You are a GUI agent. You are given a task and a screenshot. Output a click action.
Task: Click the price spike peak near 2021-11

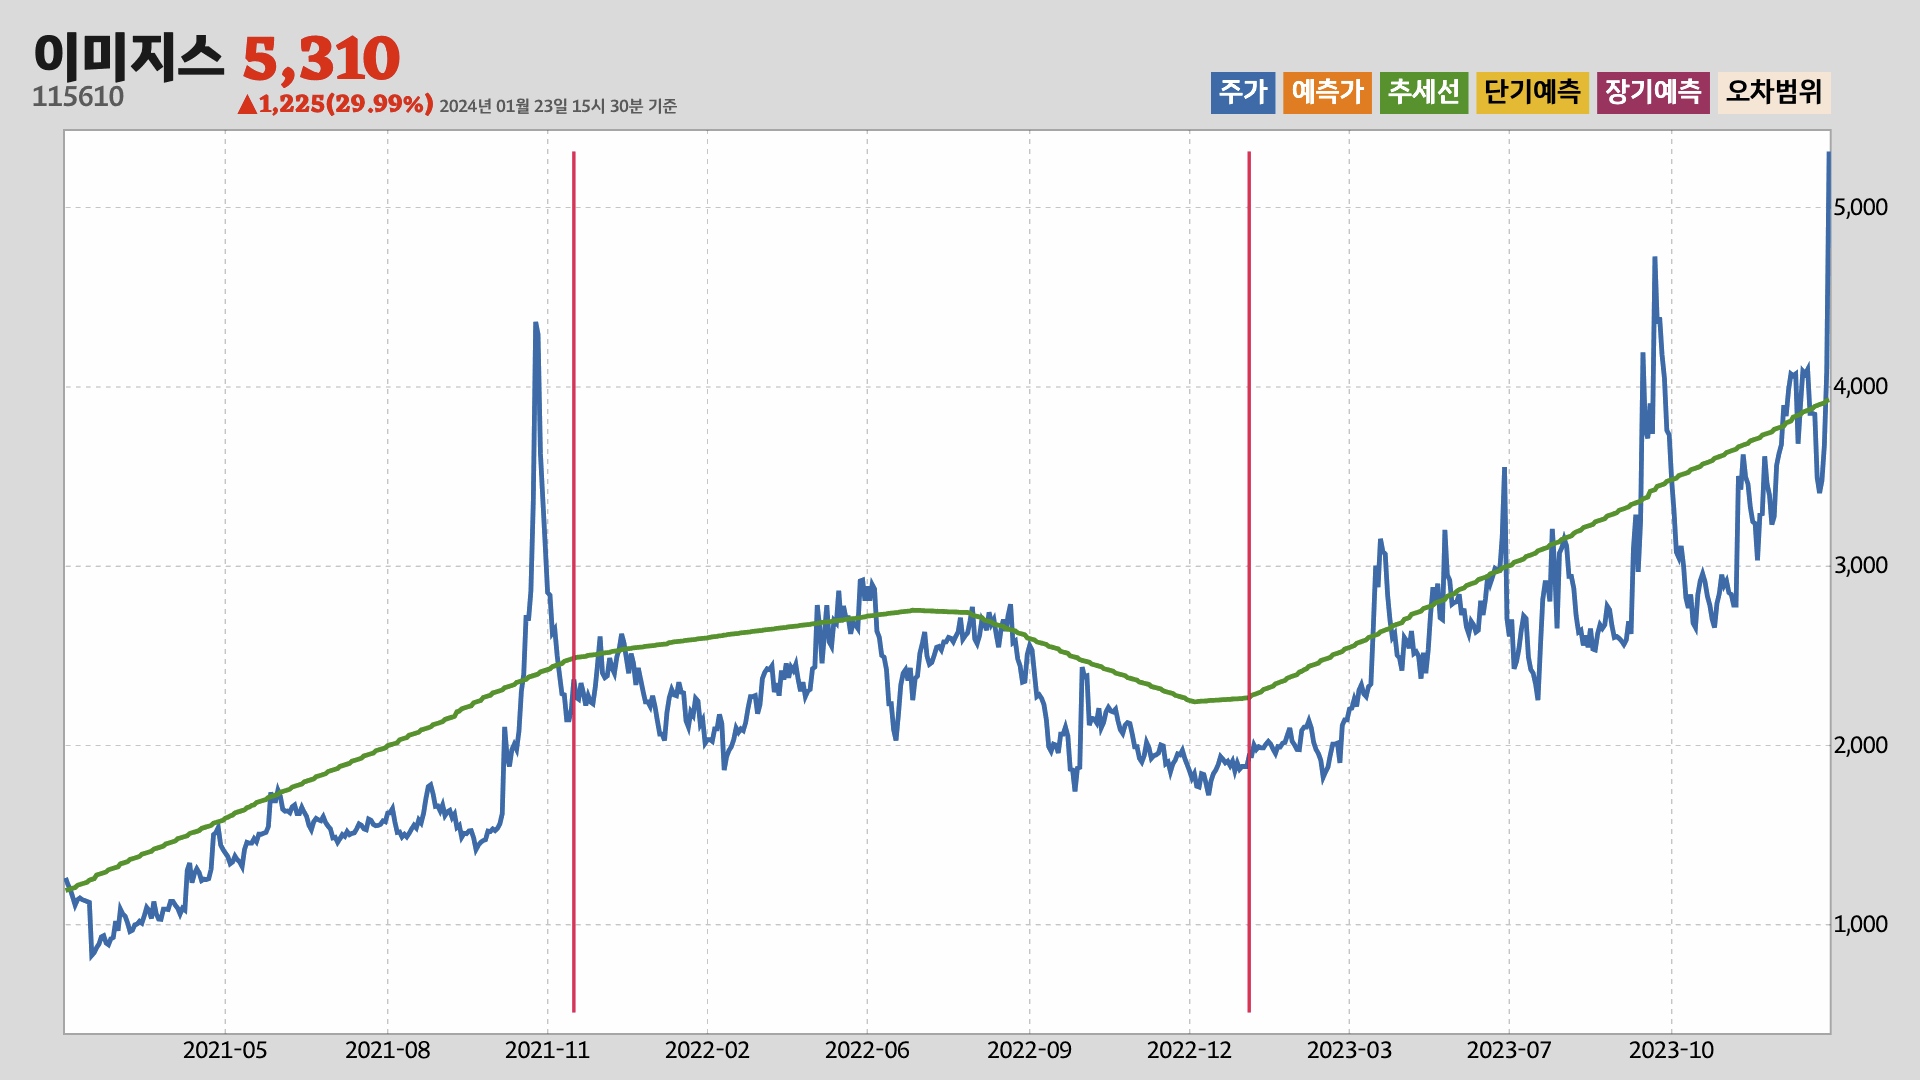(x=536, y=324)
